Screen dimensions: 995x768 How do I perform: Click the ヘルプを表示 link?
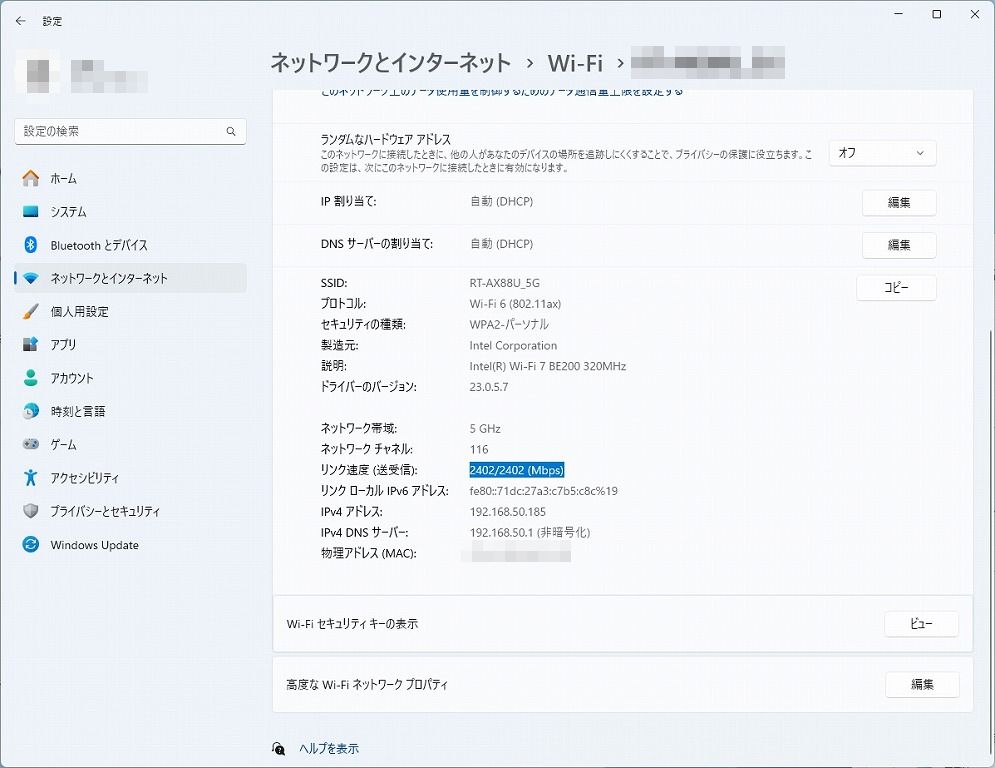tap(328, 748)
